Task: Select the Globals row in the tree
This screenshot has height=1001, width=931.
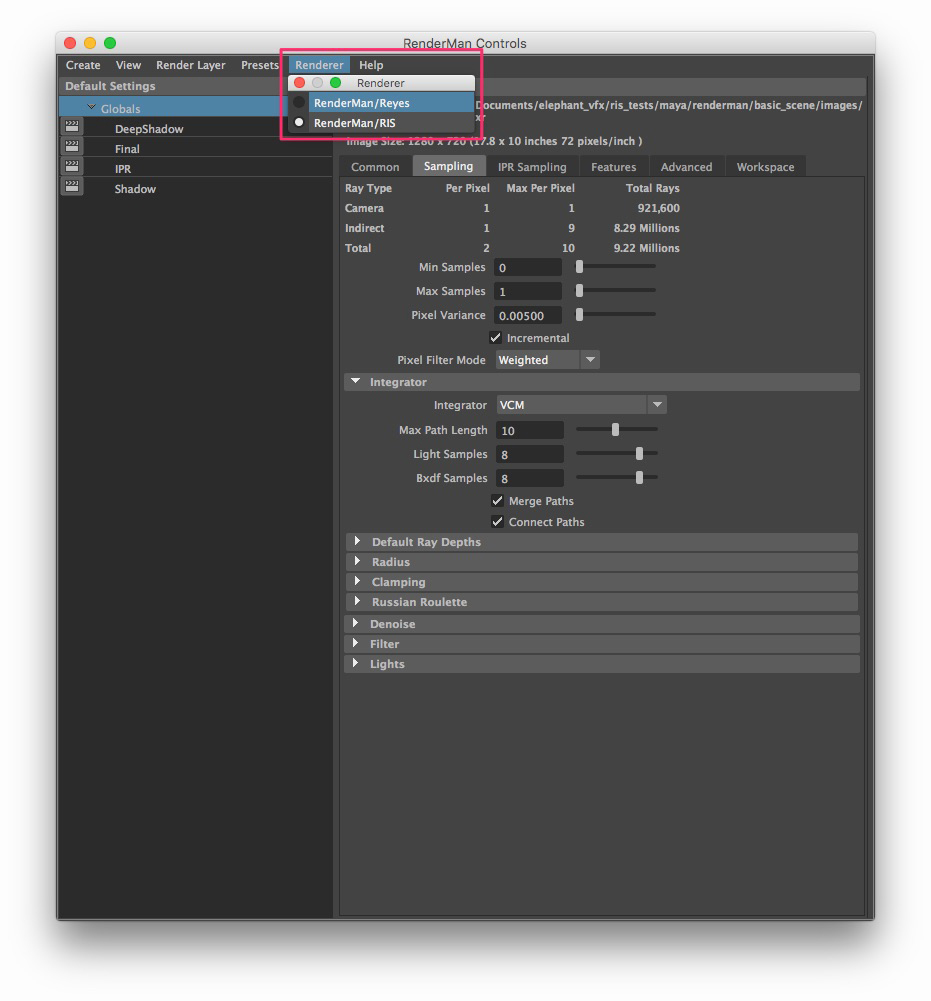Action: (172, 107)
